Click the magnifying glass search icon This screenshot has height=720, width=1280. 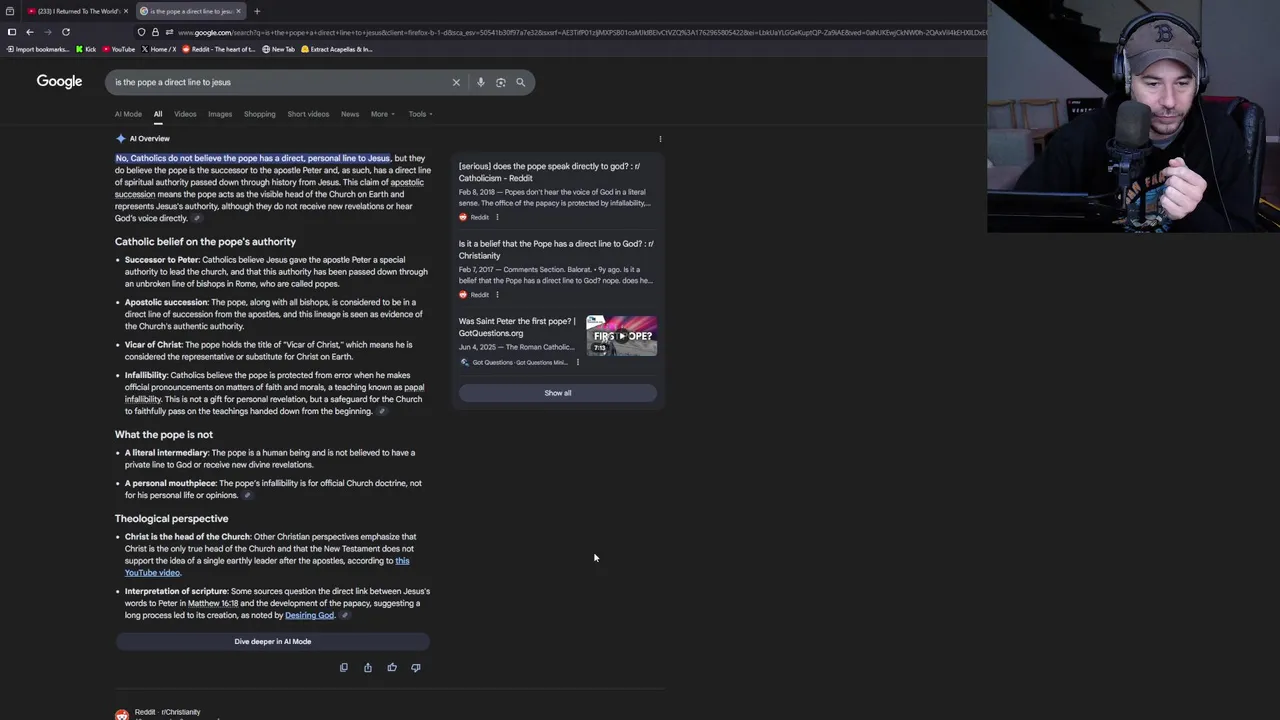pos(520,82)
